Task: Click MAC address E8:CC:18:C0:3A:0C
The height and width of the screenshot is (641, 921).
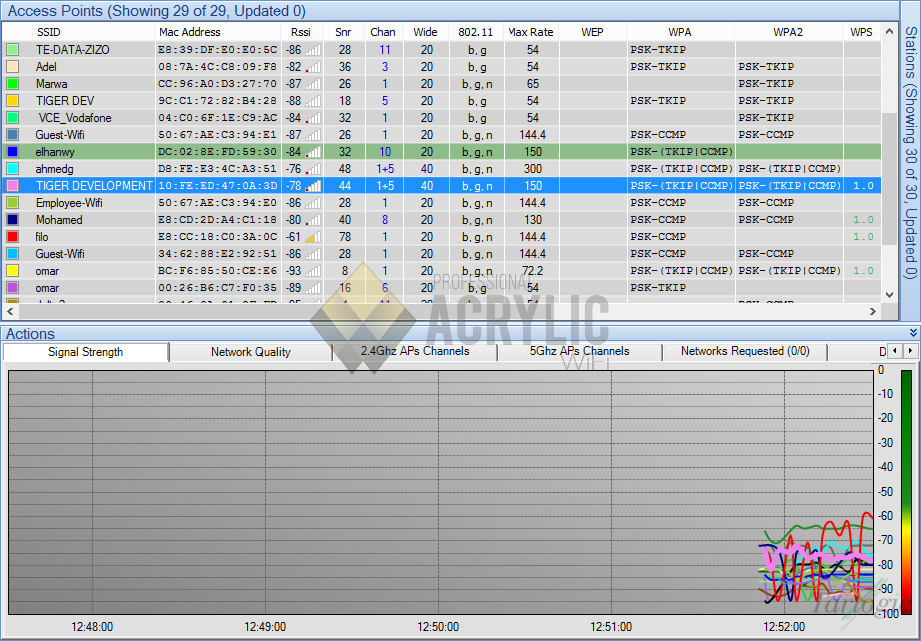Action: [x=217, y=237]
